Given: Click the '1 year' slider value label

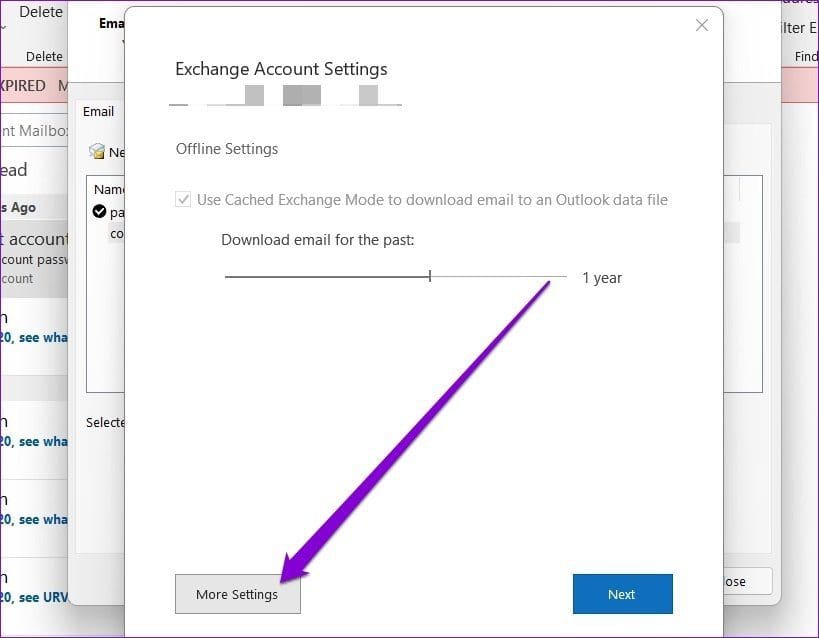Looking at the screenshot, I should click(602, 278).
